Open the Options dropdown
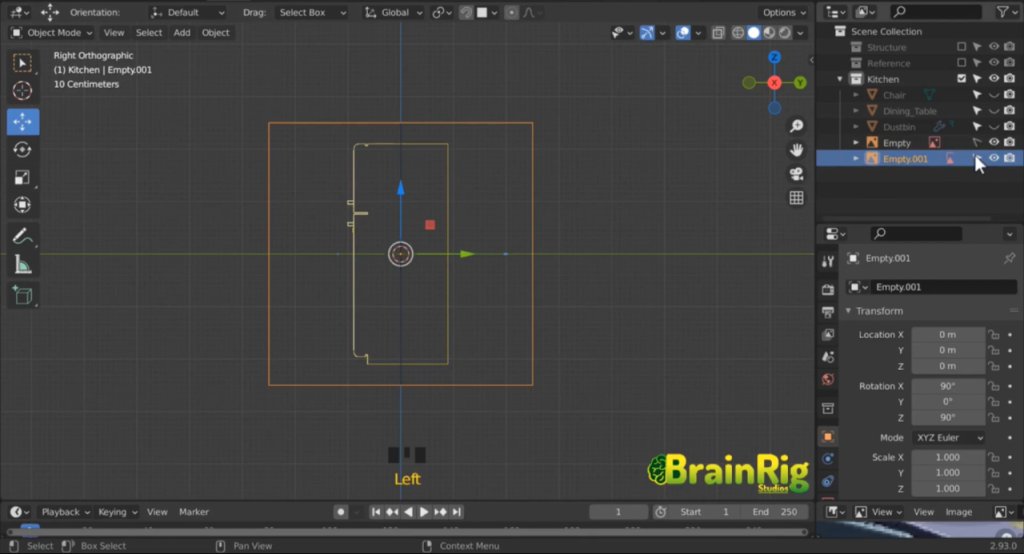Viewport: 1024px width, 554px height. tap(784, 12)
